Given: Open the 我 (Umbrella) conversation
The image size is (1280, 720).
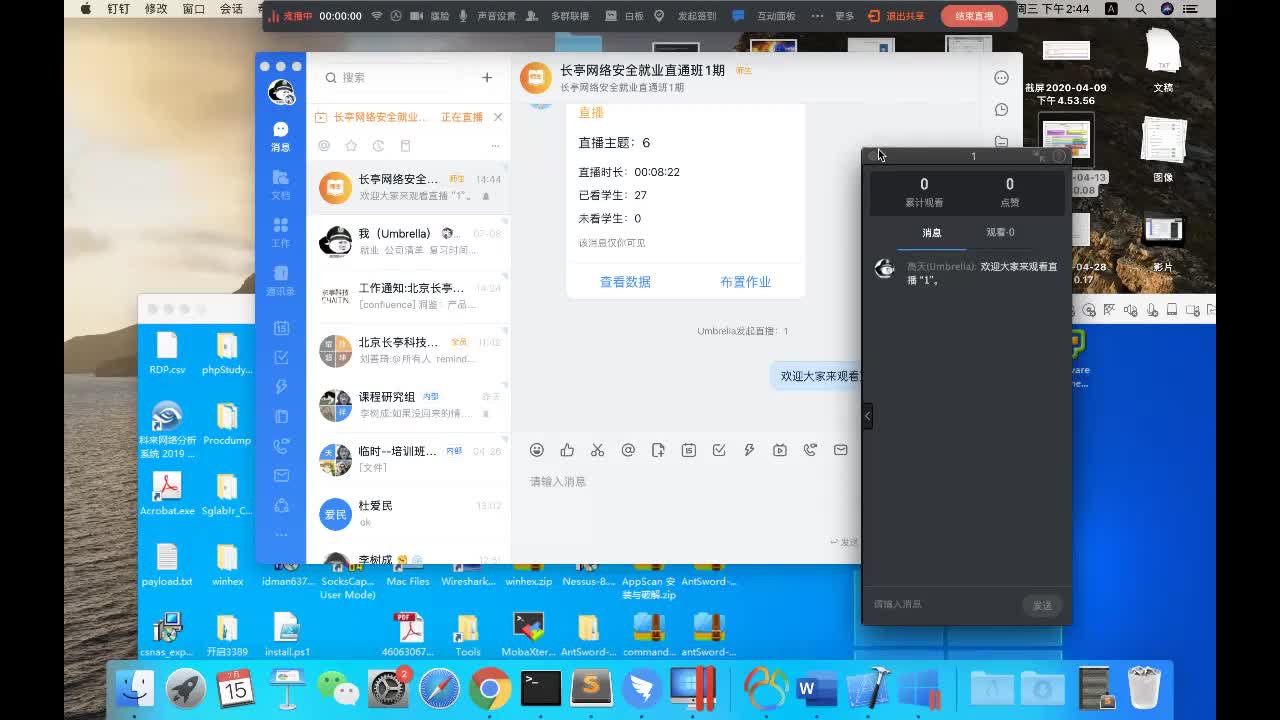Looking at the screenshot, I should click(x=408, y=241).
